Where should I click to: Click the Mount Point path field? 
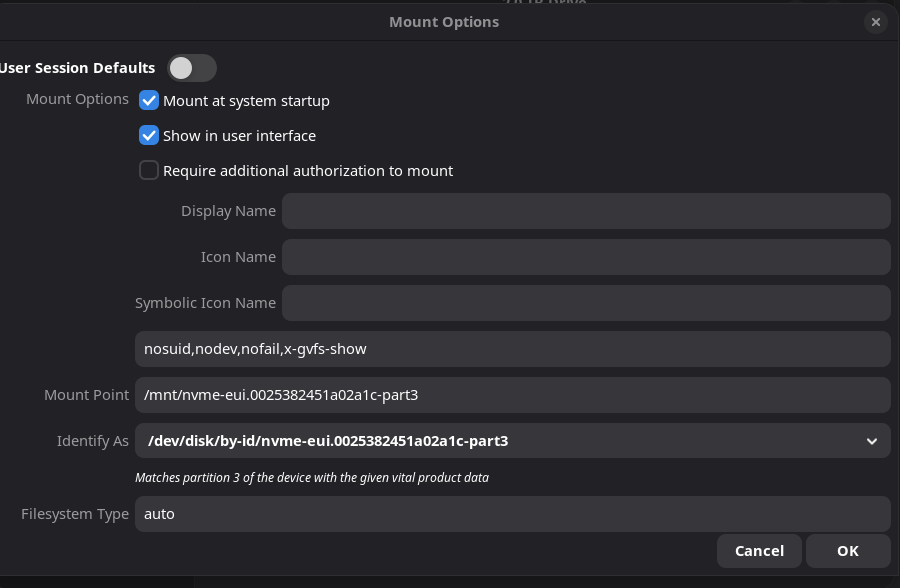tap(512, 395)
